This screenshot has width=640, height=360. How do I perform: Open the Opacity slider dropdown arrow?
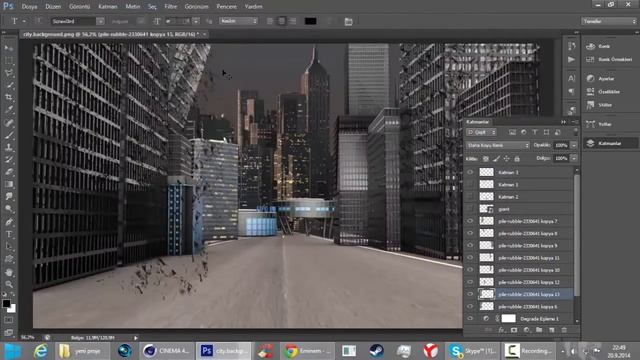(x=574, y=145)
